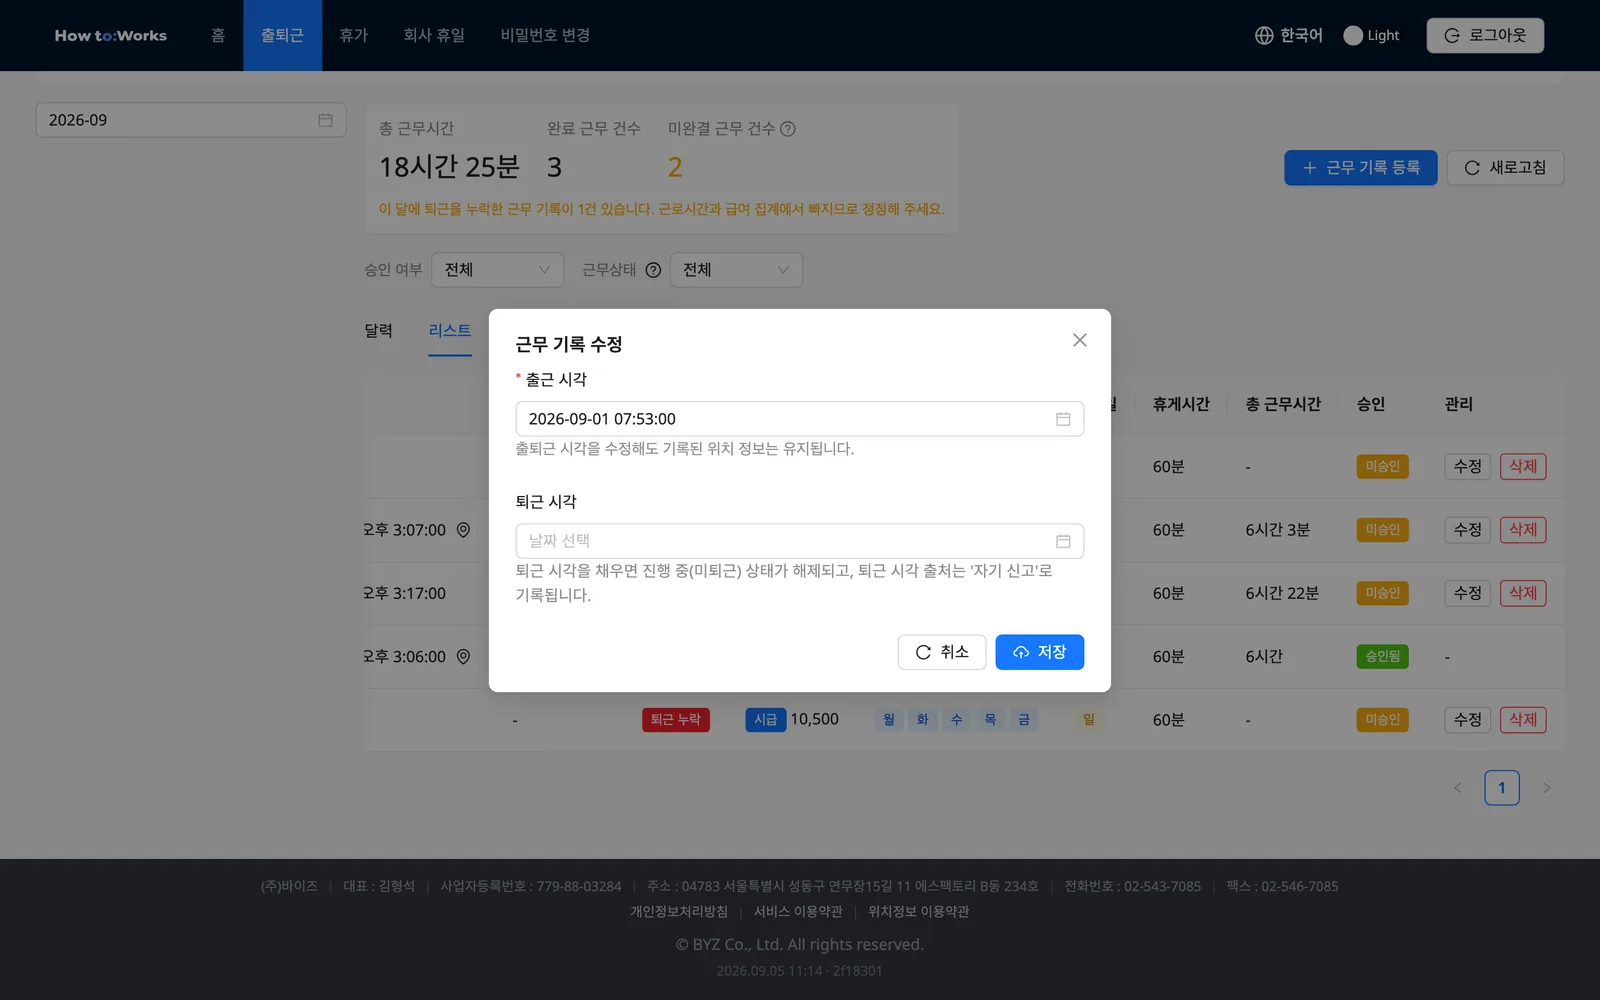
Task: Click calendar icon in month picker
Action: point(325,120)
